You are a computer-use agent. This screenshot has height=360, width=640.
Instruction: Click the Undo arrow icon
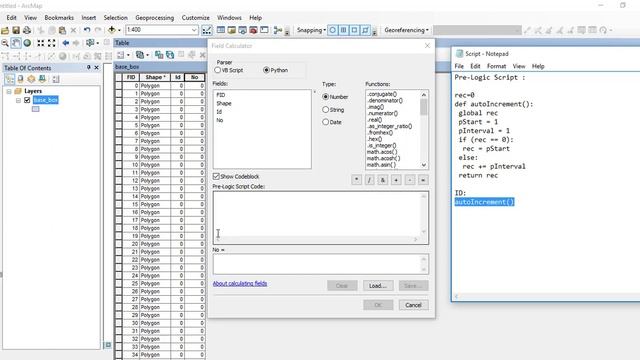[x=87, y=30]
